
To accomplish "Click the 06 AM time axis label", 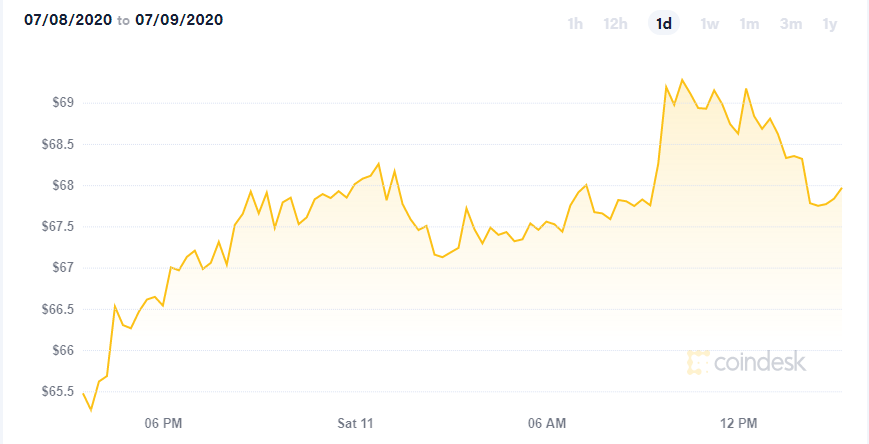I will (x=547, y=423).
